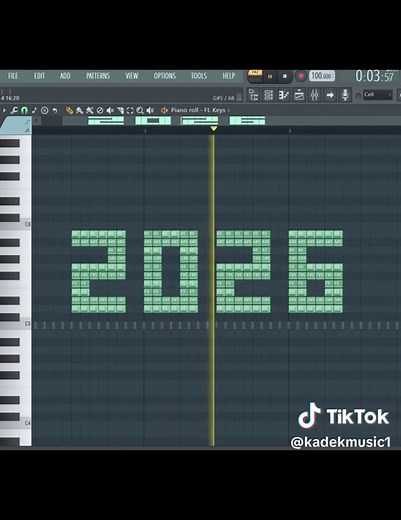Open the ADD menu

pyautogui.click(x=65, y=76)
